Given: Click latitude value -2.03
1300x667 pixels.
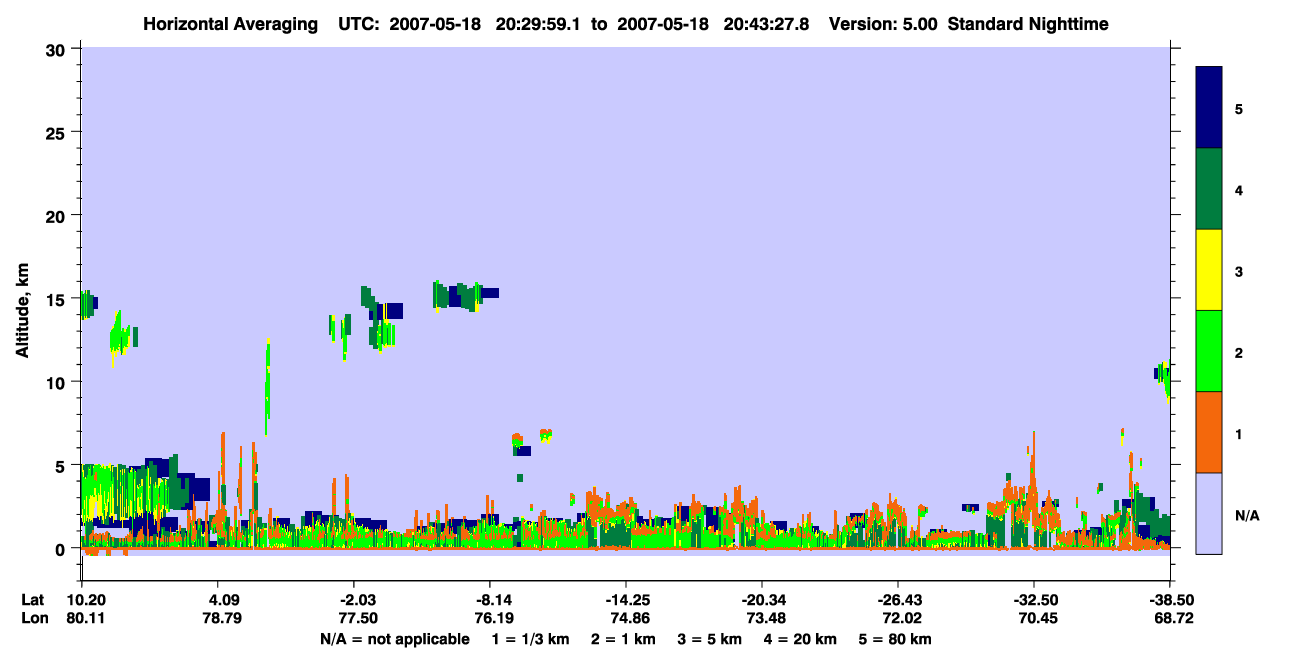Looking at the screenshot, I should (x=353, y=600).
